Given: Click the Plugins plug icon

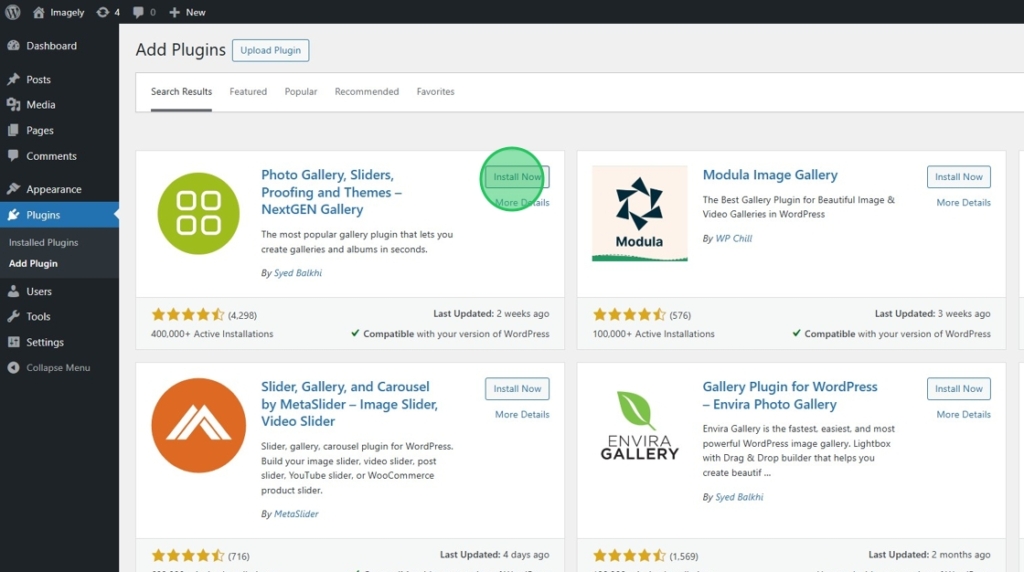Looking at the screenshot, I should pos(14,215).
